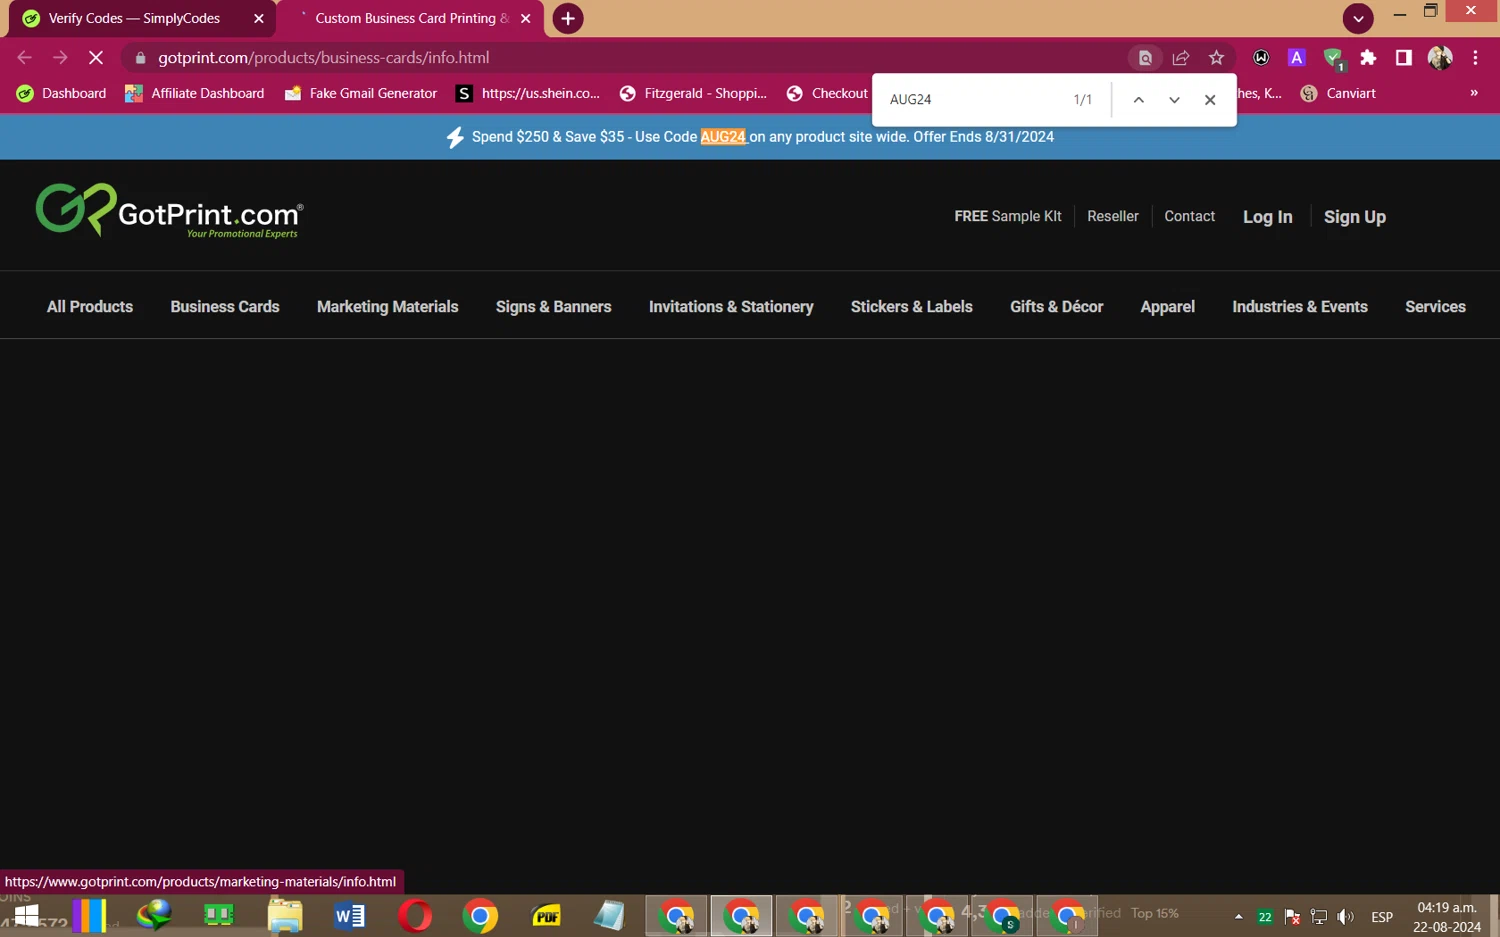Expand hidden bookmarks with double chevron
Viewport: 1500px width, 937px height.
[1473, 93]
